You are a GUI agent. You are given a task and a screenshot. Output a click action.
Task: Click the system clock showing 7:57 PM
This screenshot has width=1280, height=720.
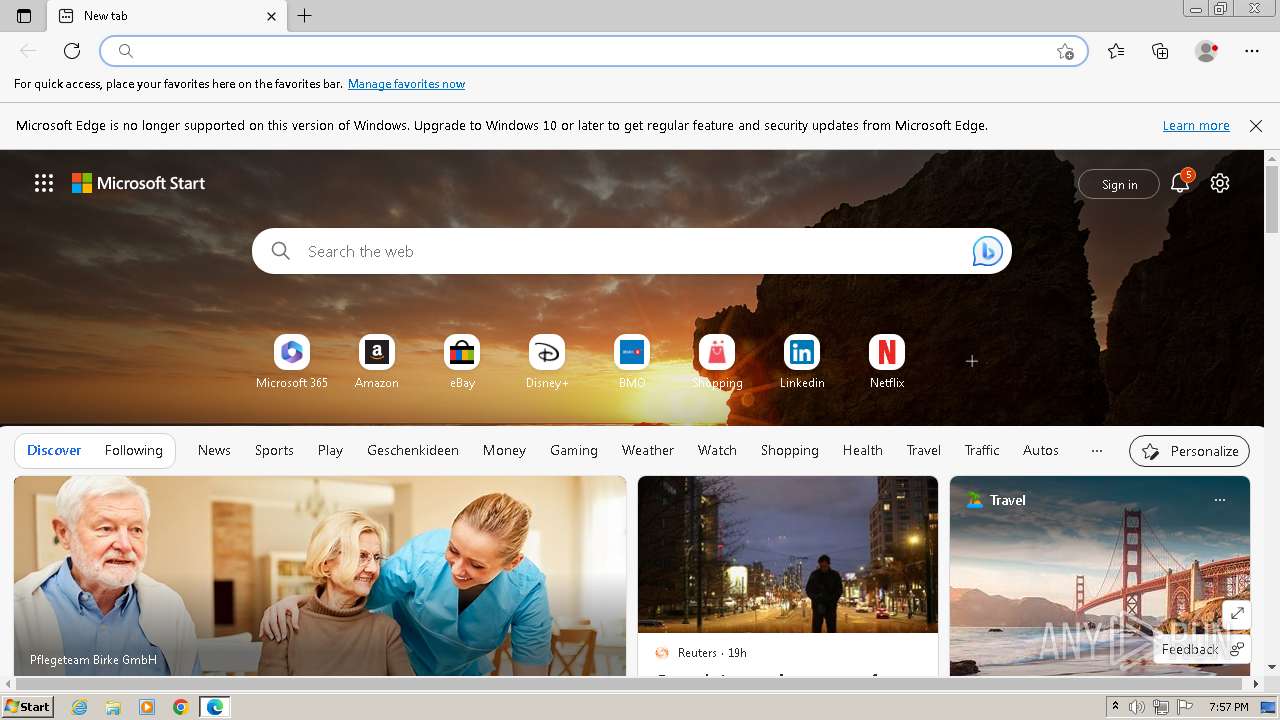(1228, 707)
